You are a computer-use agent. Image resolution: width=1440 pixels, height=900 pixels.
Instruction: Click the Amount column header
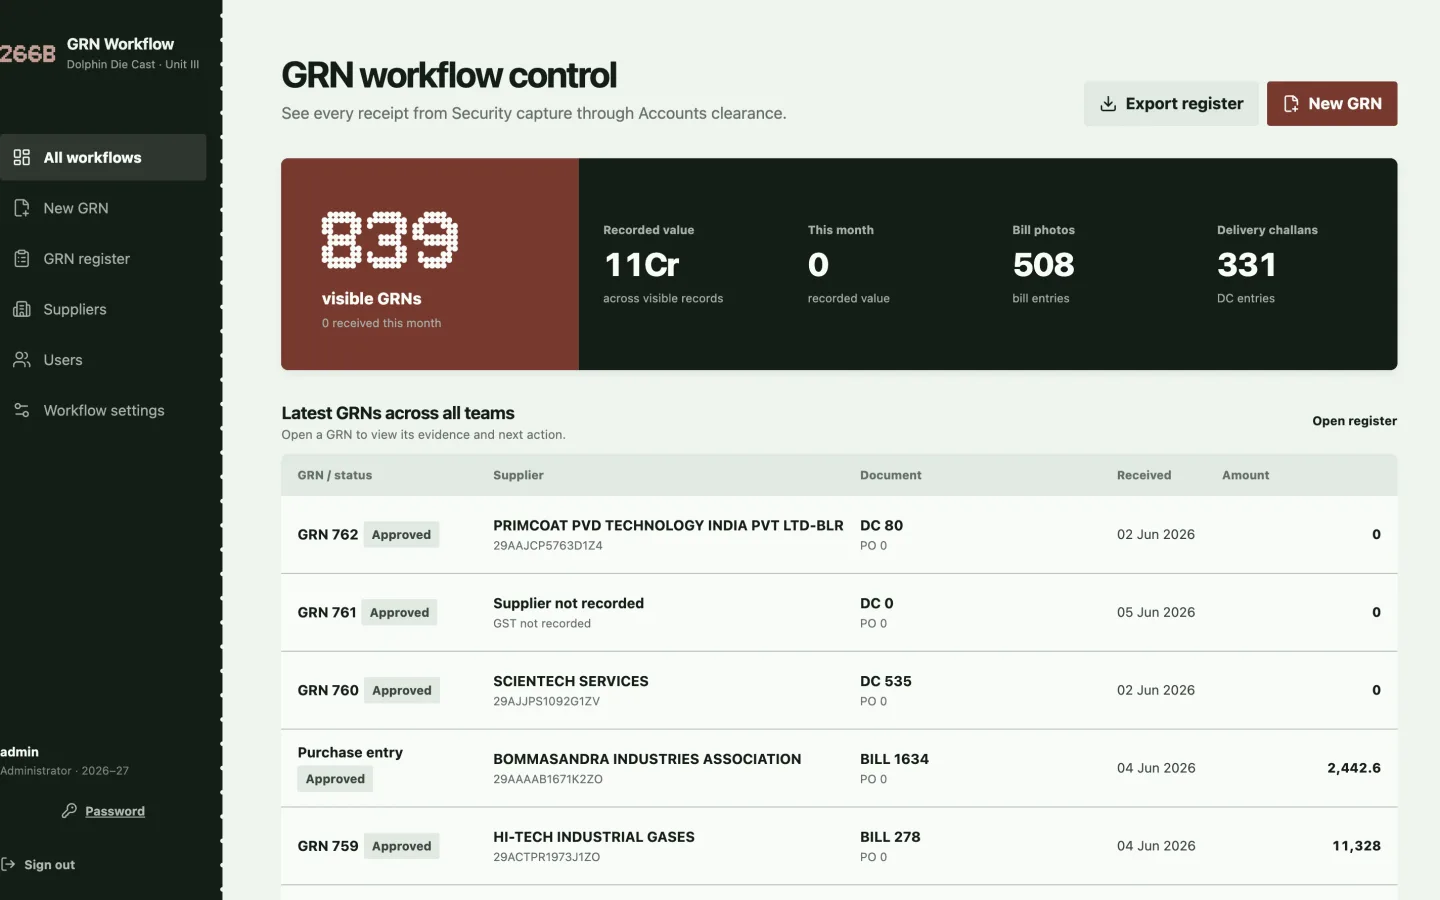point(1245,476)
